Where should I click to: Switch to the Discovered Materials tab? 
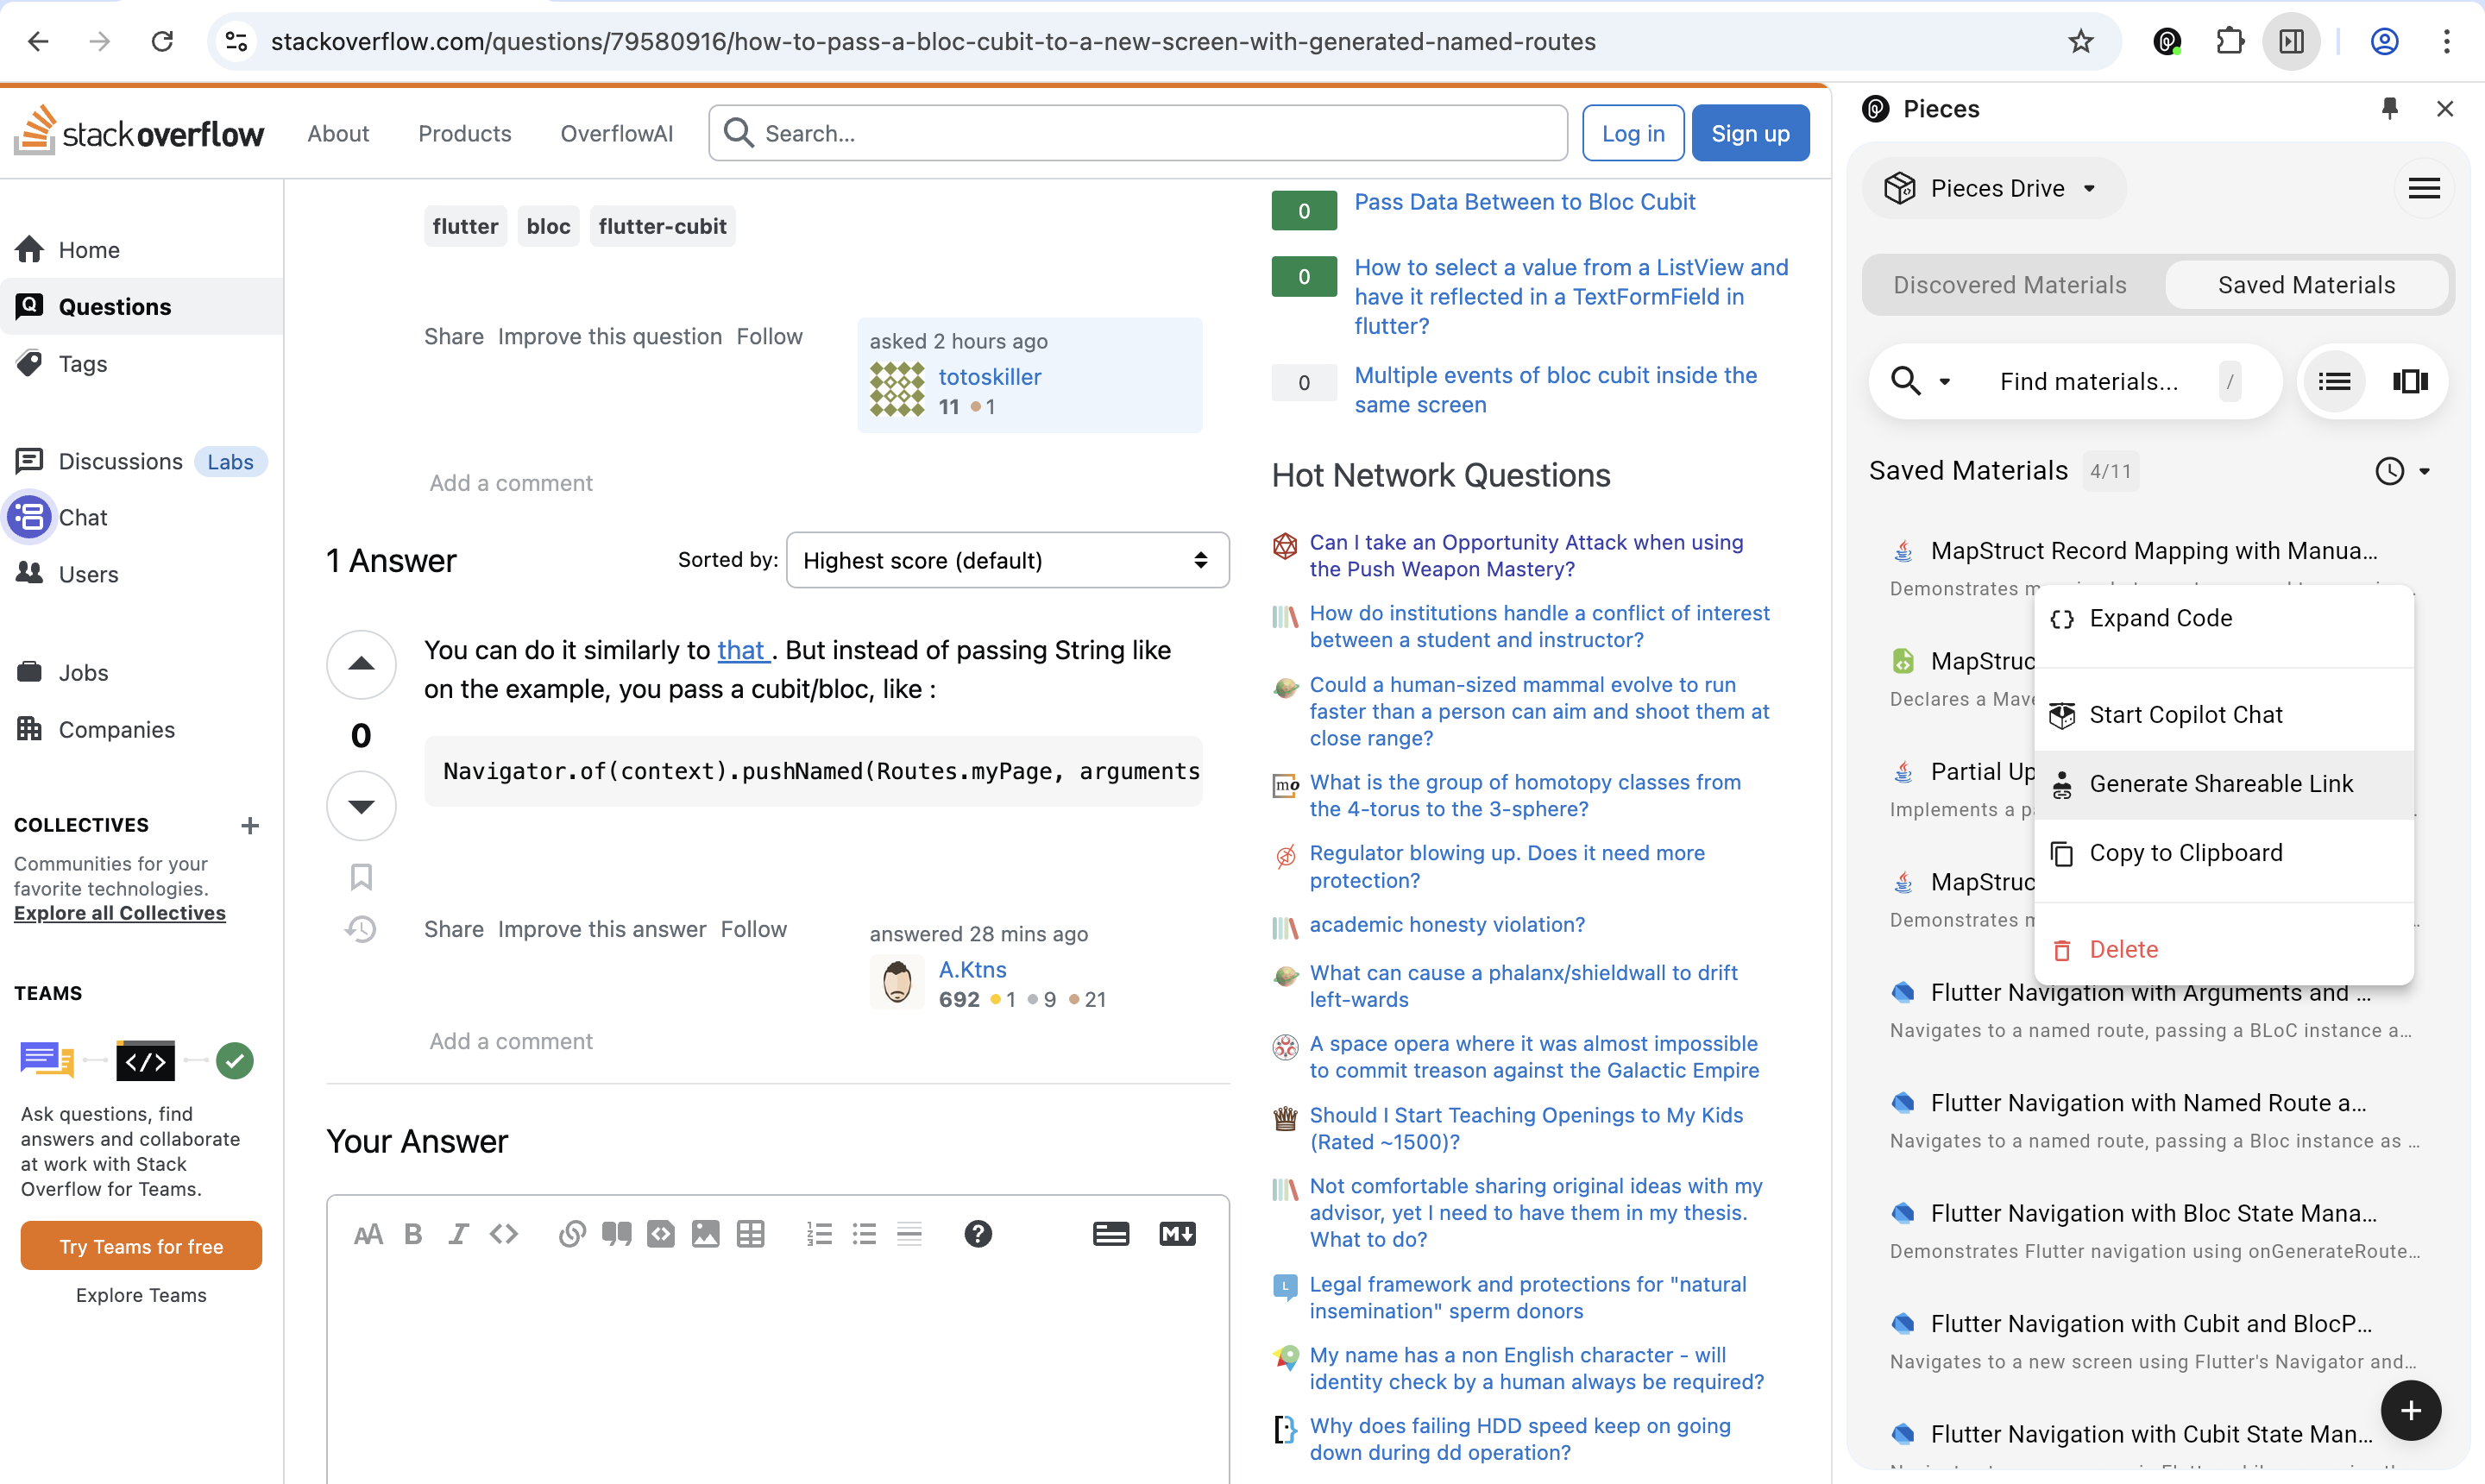pyautogui.click(x=2009, y=284)
